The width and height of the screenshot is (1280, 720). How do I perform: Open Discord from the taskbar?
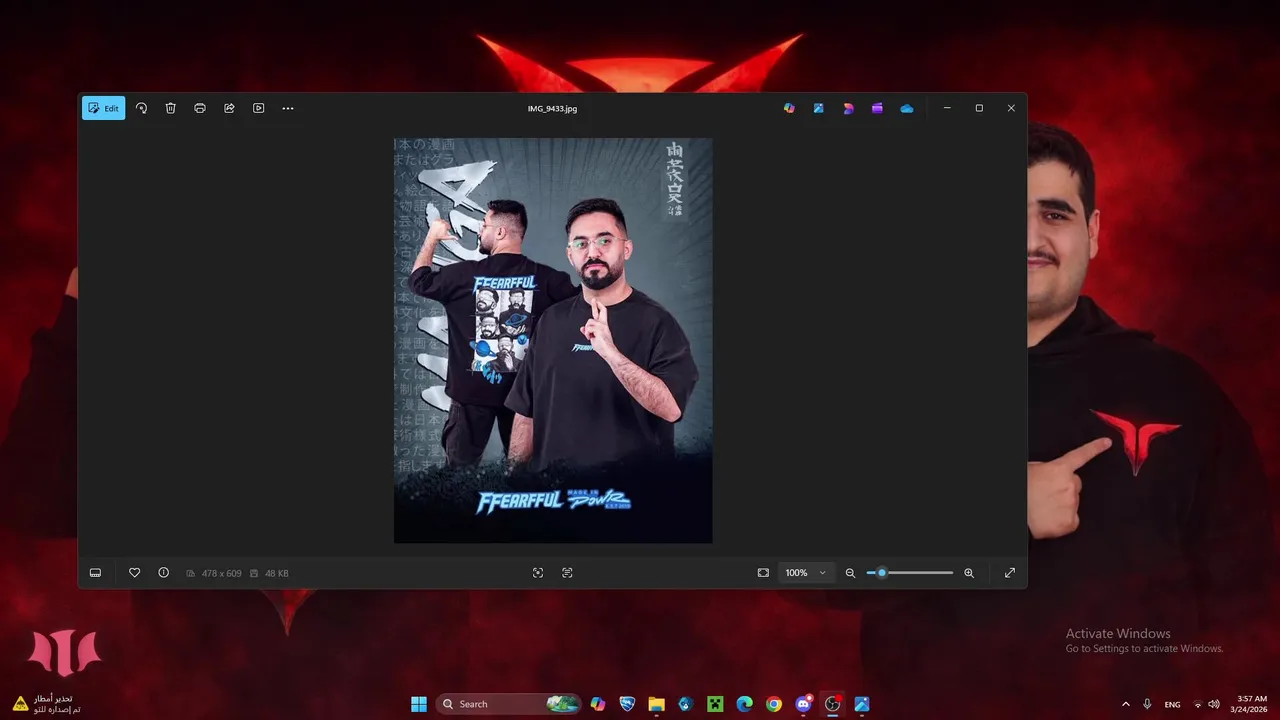pyautogui.click(x=803, y=704)
